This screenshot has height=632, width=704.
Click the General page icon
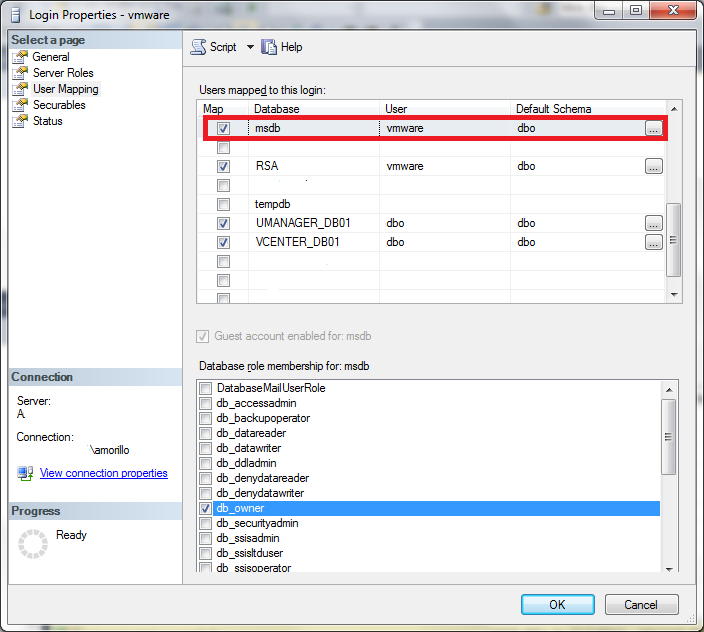(20, 57)
